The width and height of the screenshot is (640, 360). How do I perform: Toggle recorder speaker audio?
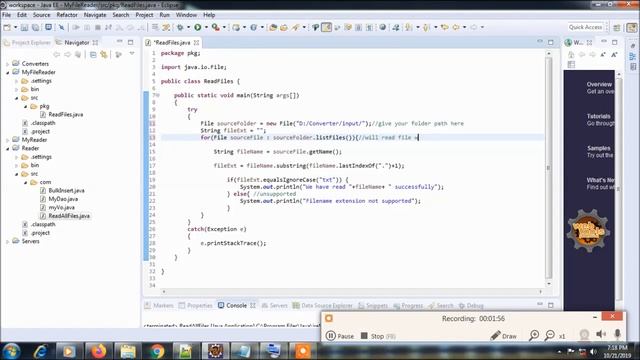[x=601, y=334]
